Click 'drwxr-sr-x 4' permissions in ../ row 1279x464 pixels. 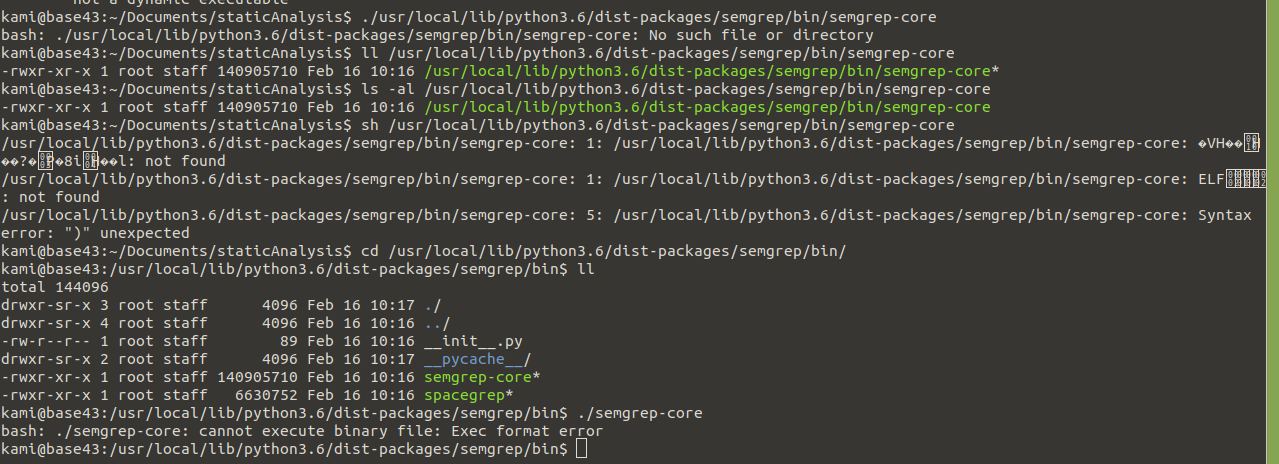click(x=56, y=323)
